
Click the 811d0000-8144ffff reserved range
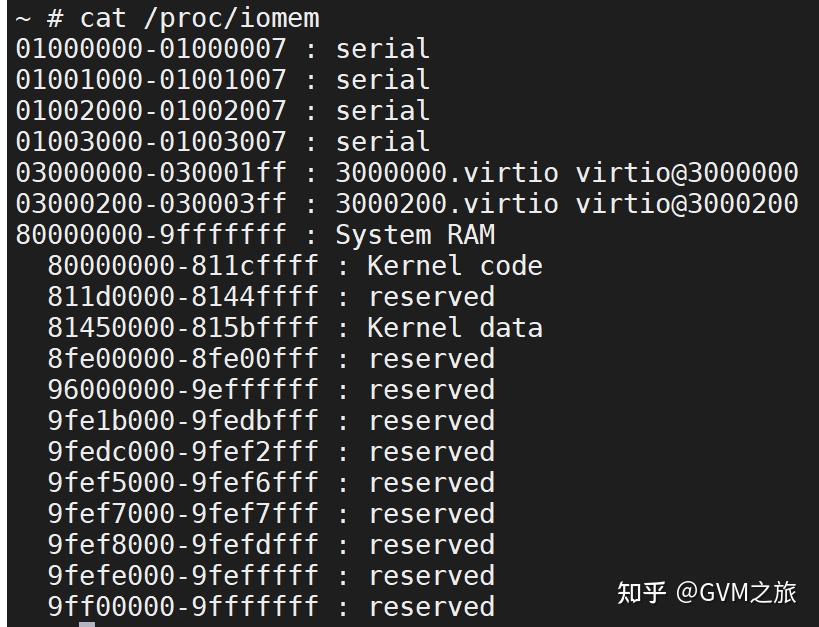tap(182, 297)
